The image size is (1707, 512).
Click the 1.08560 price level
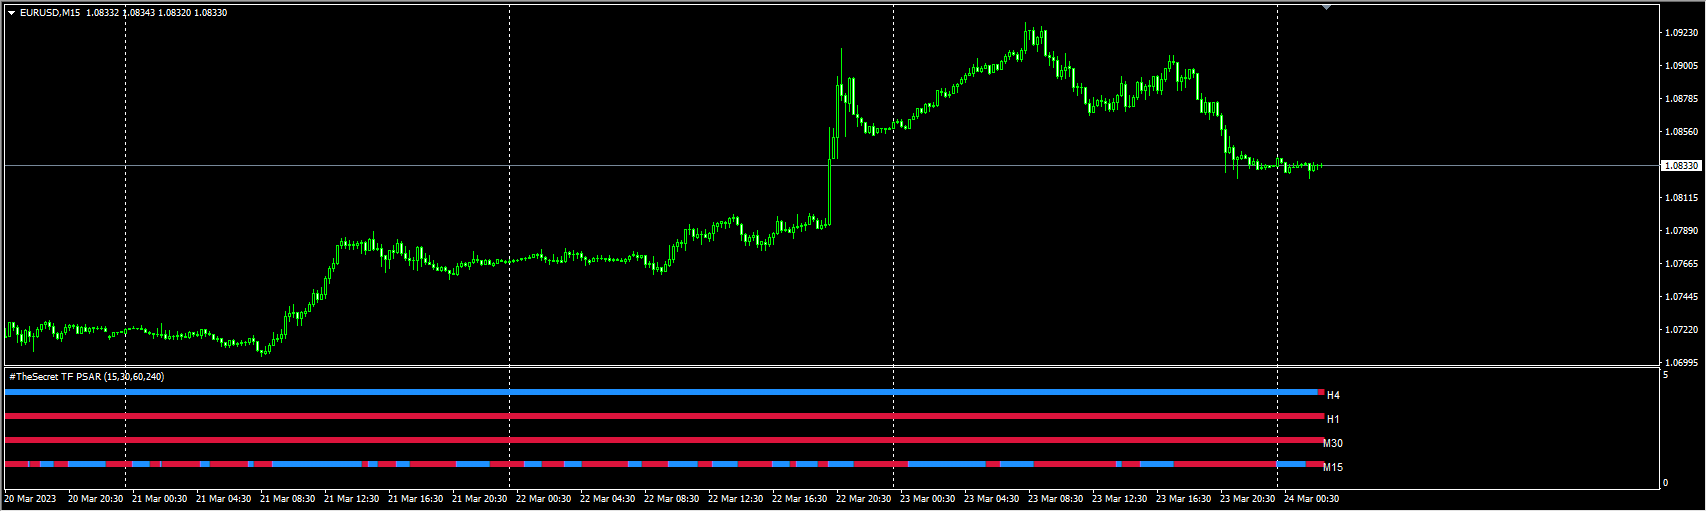(1681, 132)
